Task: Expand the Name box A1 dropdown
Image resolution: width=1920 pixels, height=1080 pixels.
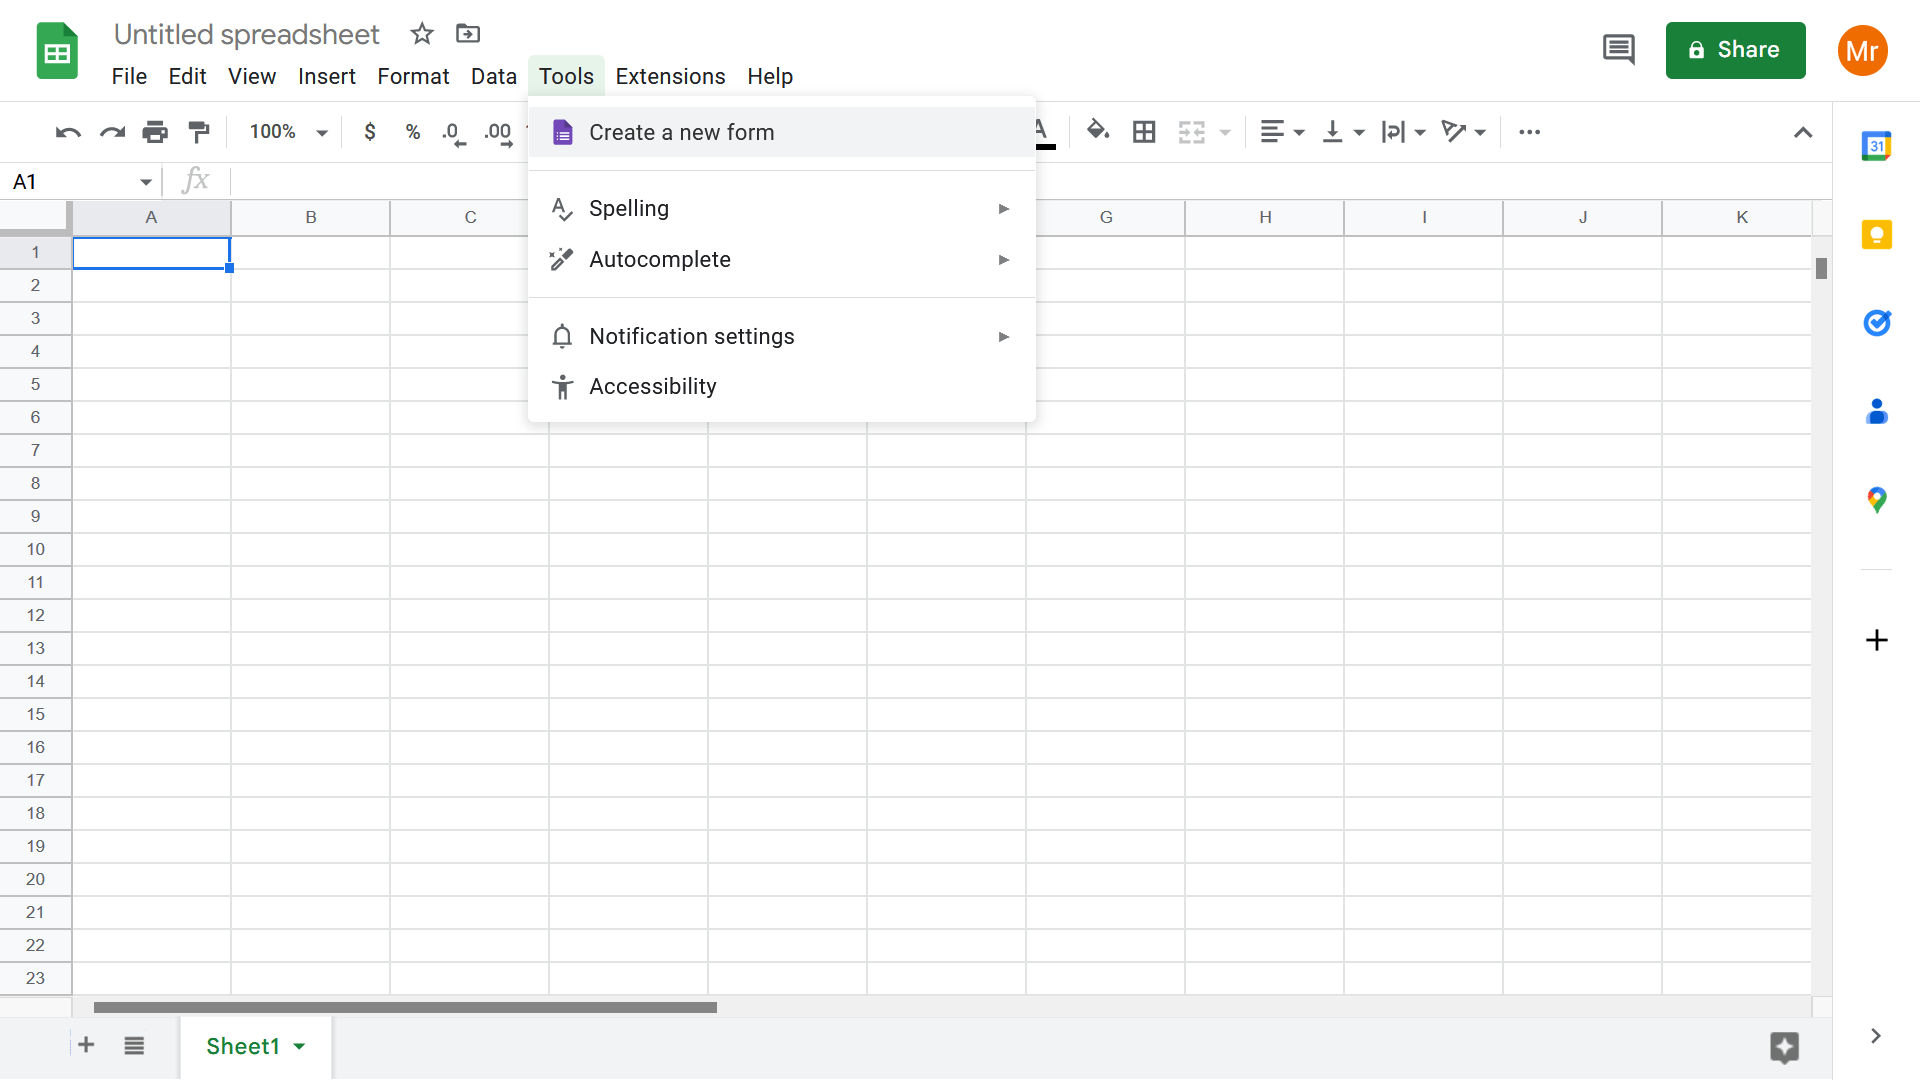Action: point(146,182)
